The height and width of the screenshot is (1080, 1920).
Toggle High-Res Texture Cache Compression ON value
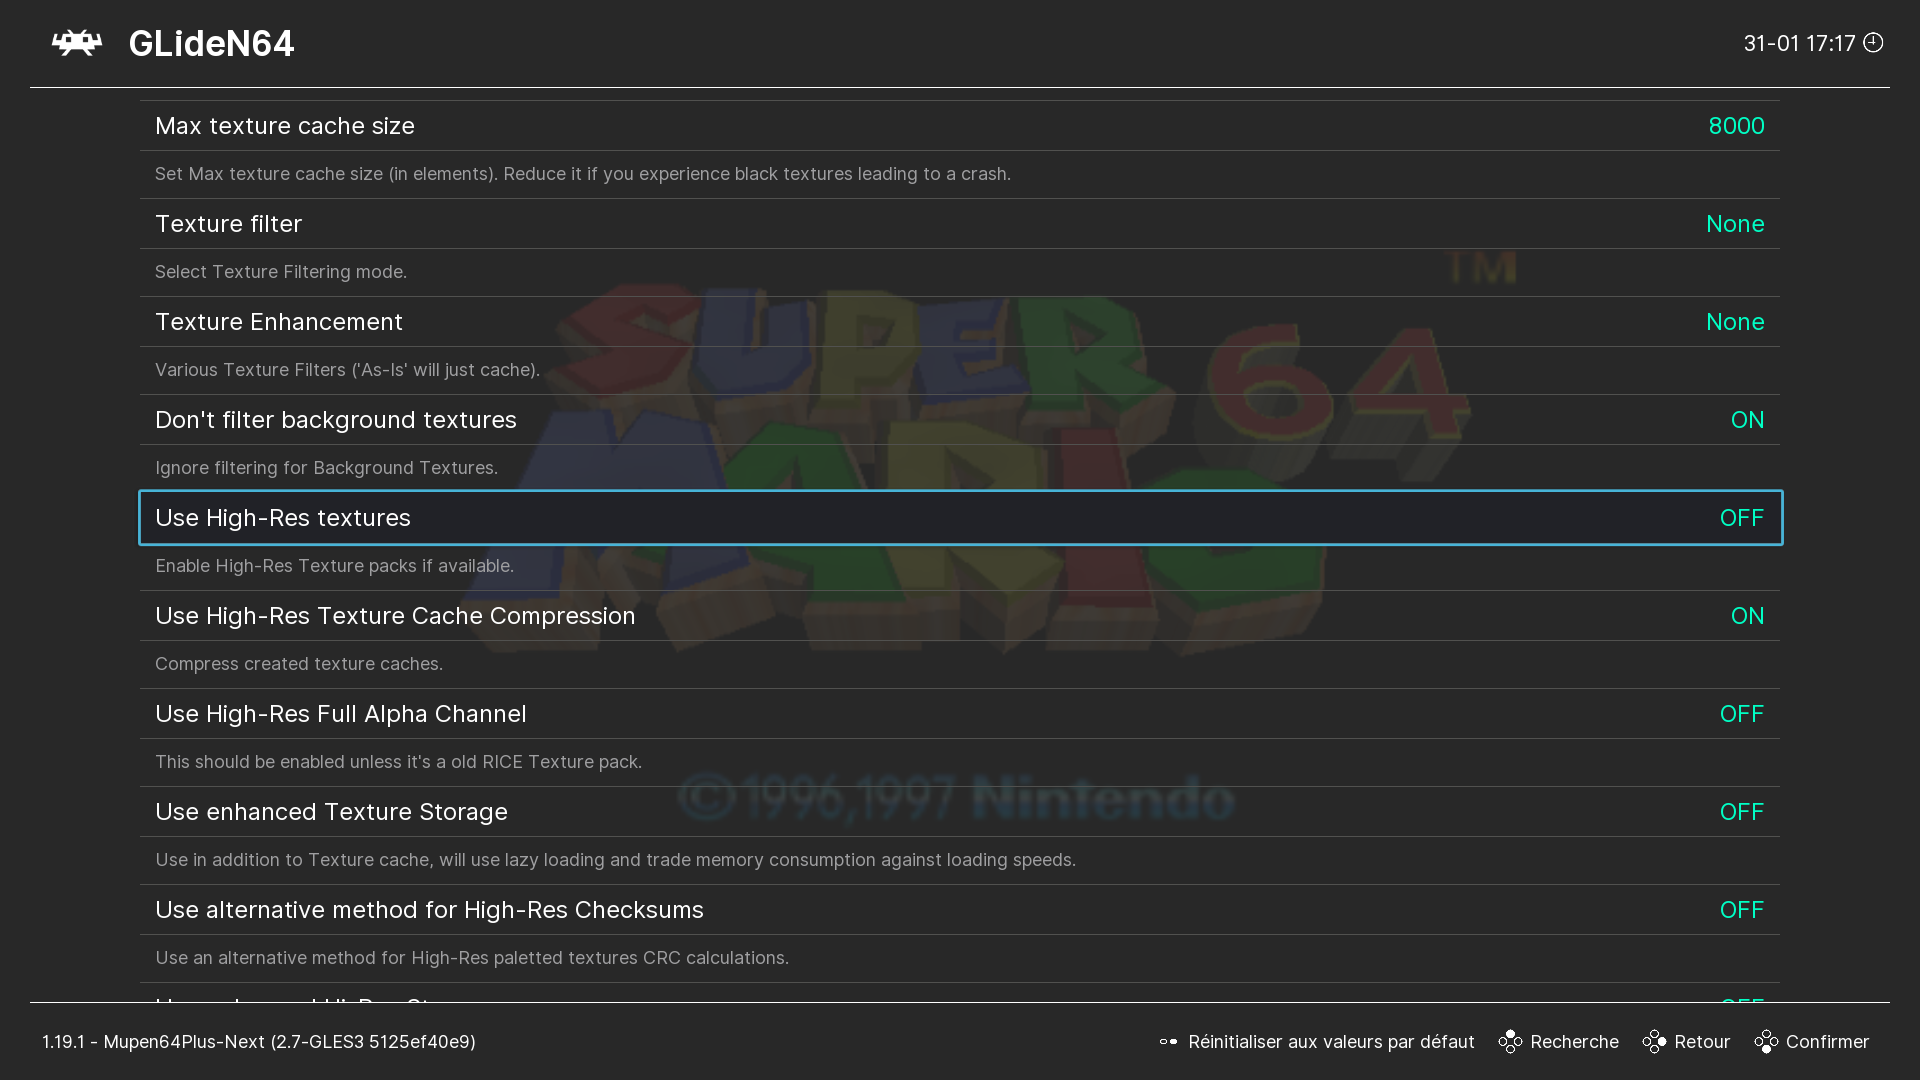pos(1747,616)
